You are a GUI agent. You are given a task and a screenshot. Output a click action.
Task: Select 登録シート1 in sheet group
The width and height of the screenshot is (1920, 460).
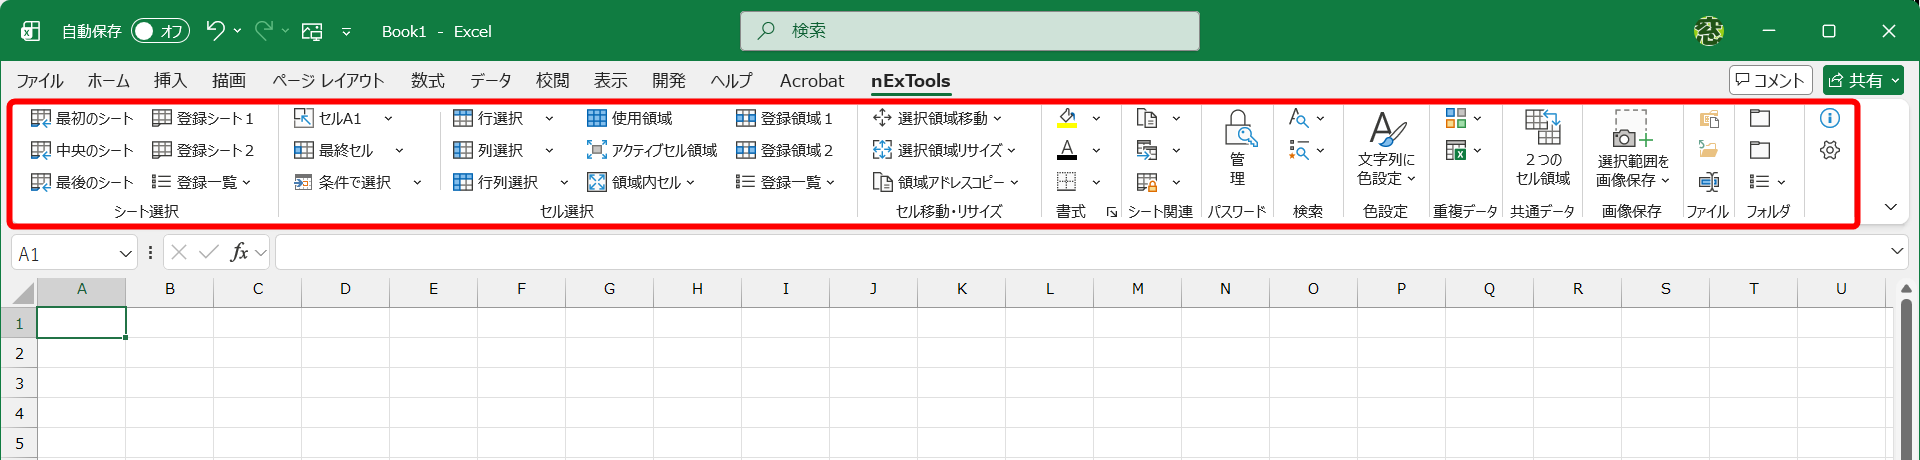click(203, 118)
